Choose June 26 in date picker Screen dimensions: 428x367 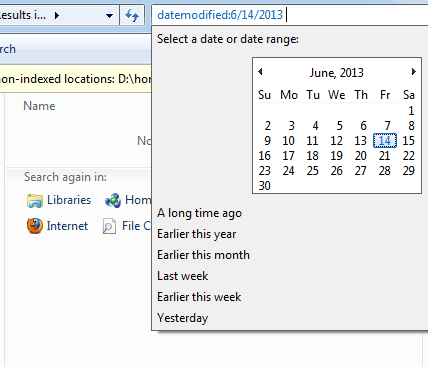click(x=336, y=171)
